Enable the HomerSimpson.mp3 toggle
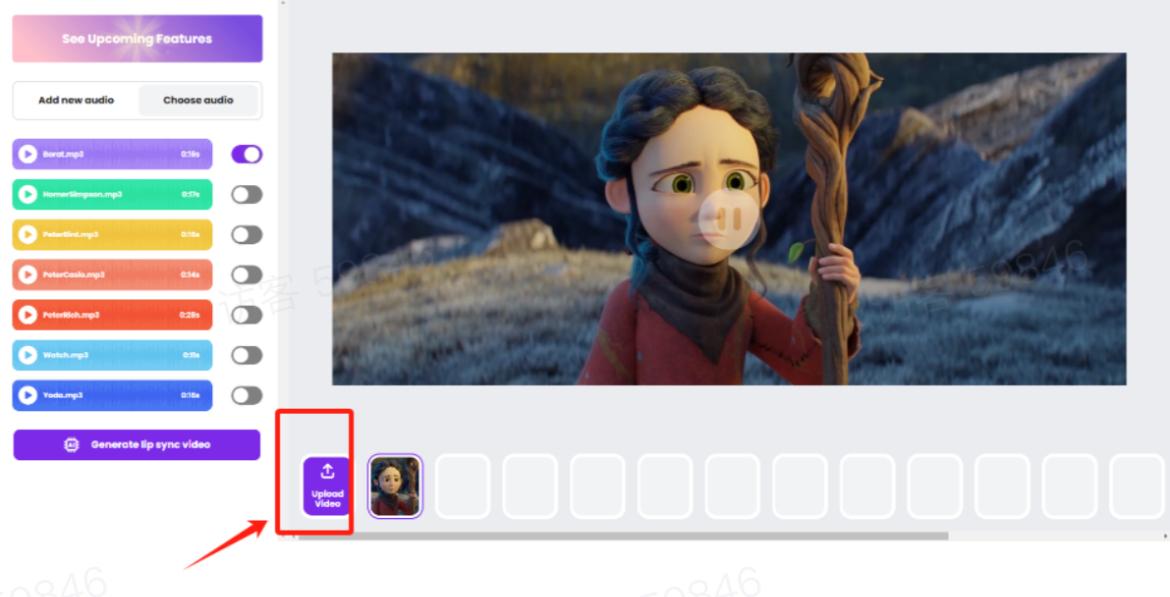The height and width of the screenshot is (597, 1170). coord(247,194)
